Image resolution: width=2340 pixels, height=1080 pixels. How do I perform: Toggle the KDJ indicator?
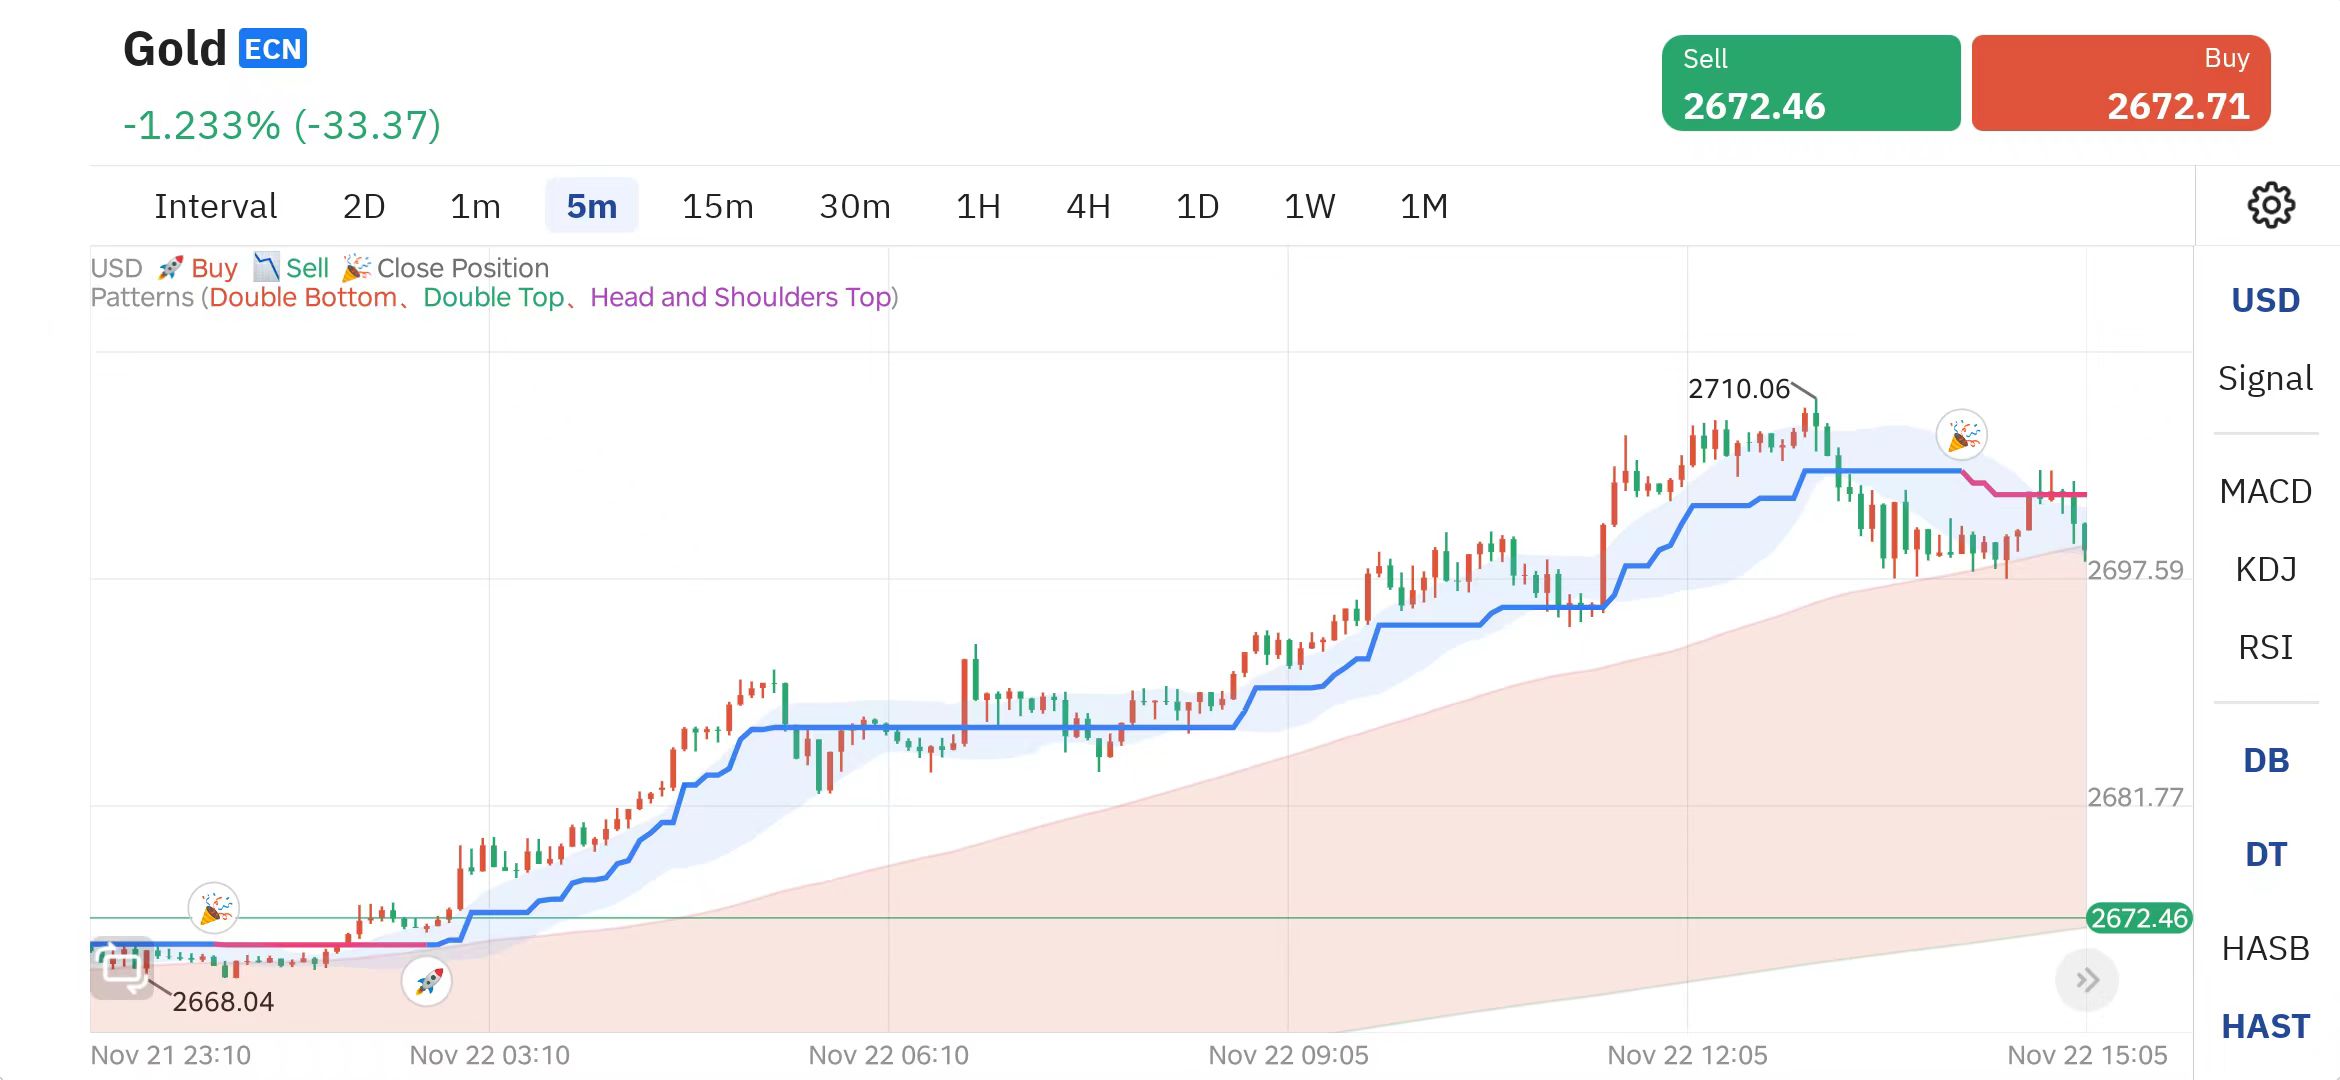click(x=2265, y=569)
